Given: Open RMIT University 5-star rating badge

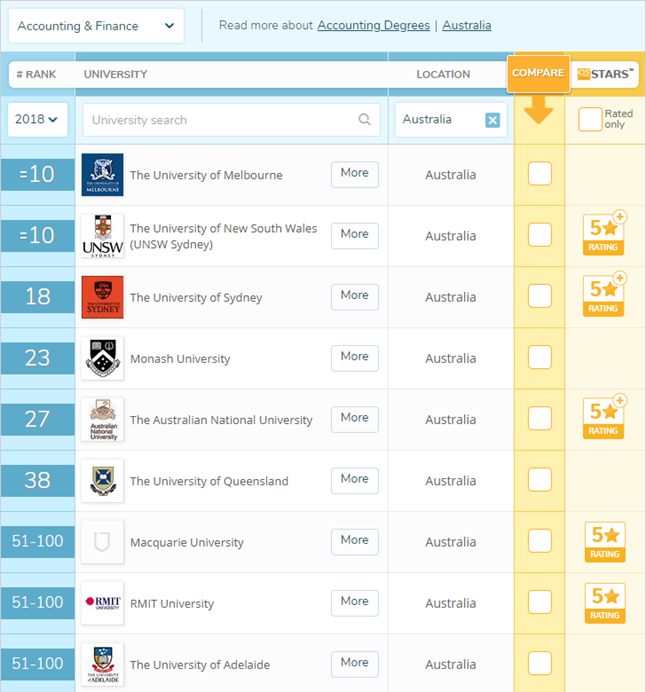Looking at the screenshot, I should (605, 603).
